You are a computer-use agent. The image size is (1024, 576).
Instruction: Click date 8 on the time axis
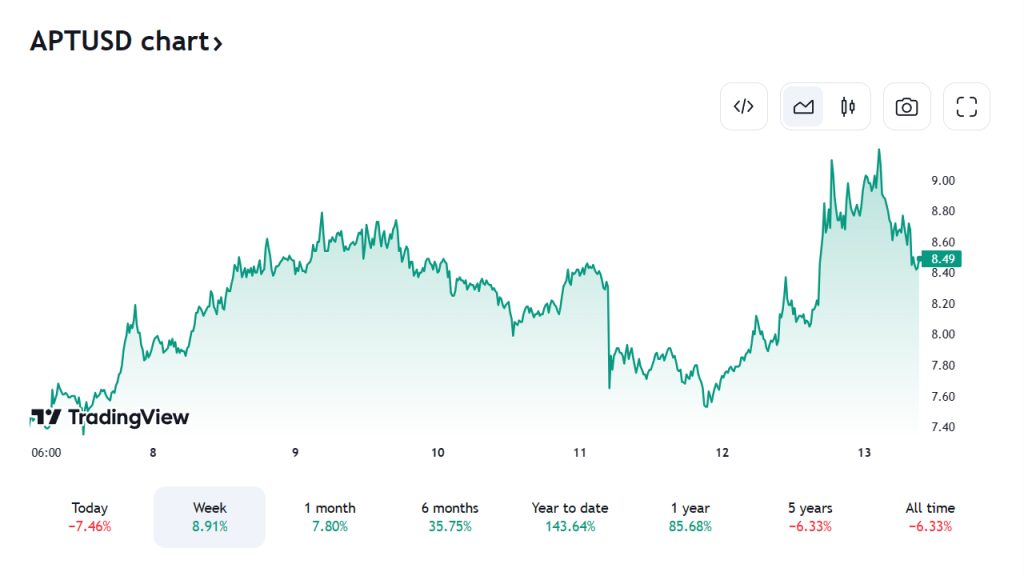click(x=153, y=453)
